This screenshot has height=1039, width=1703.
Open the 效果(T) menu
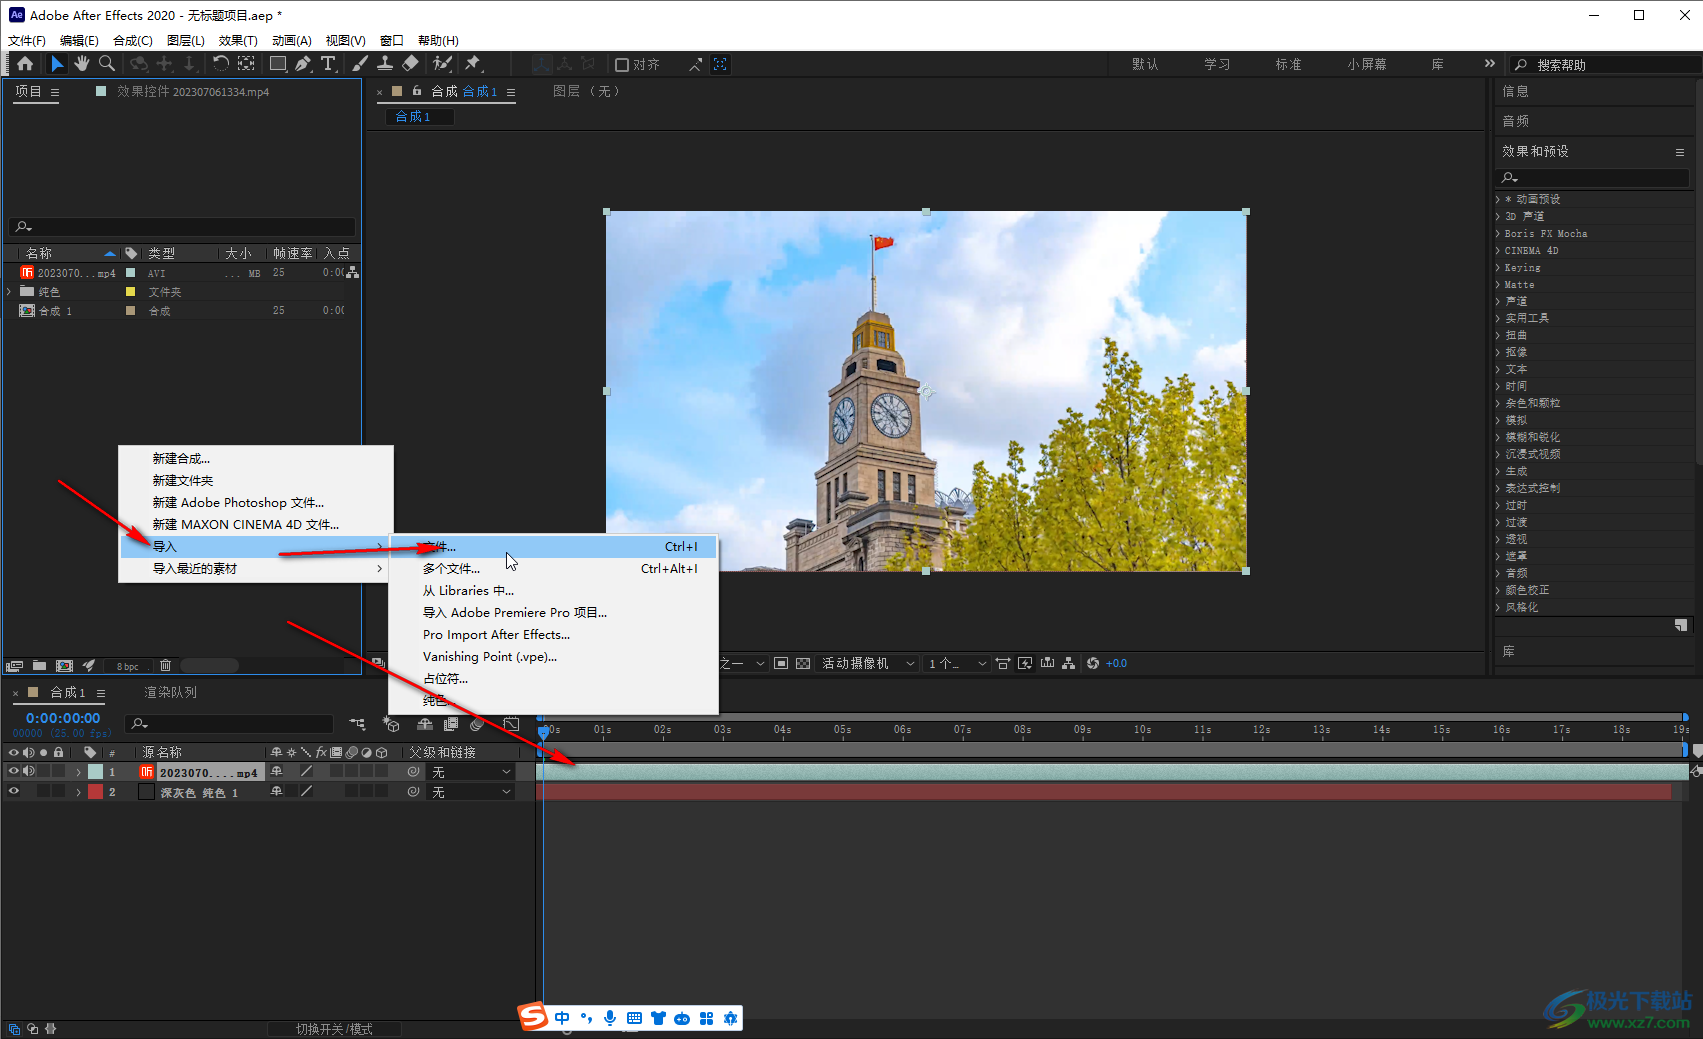238,41
